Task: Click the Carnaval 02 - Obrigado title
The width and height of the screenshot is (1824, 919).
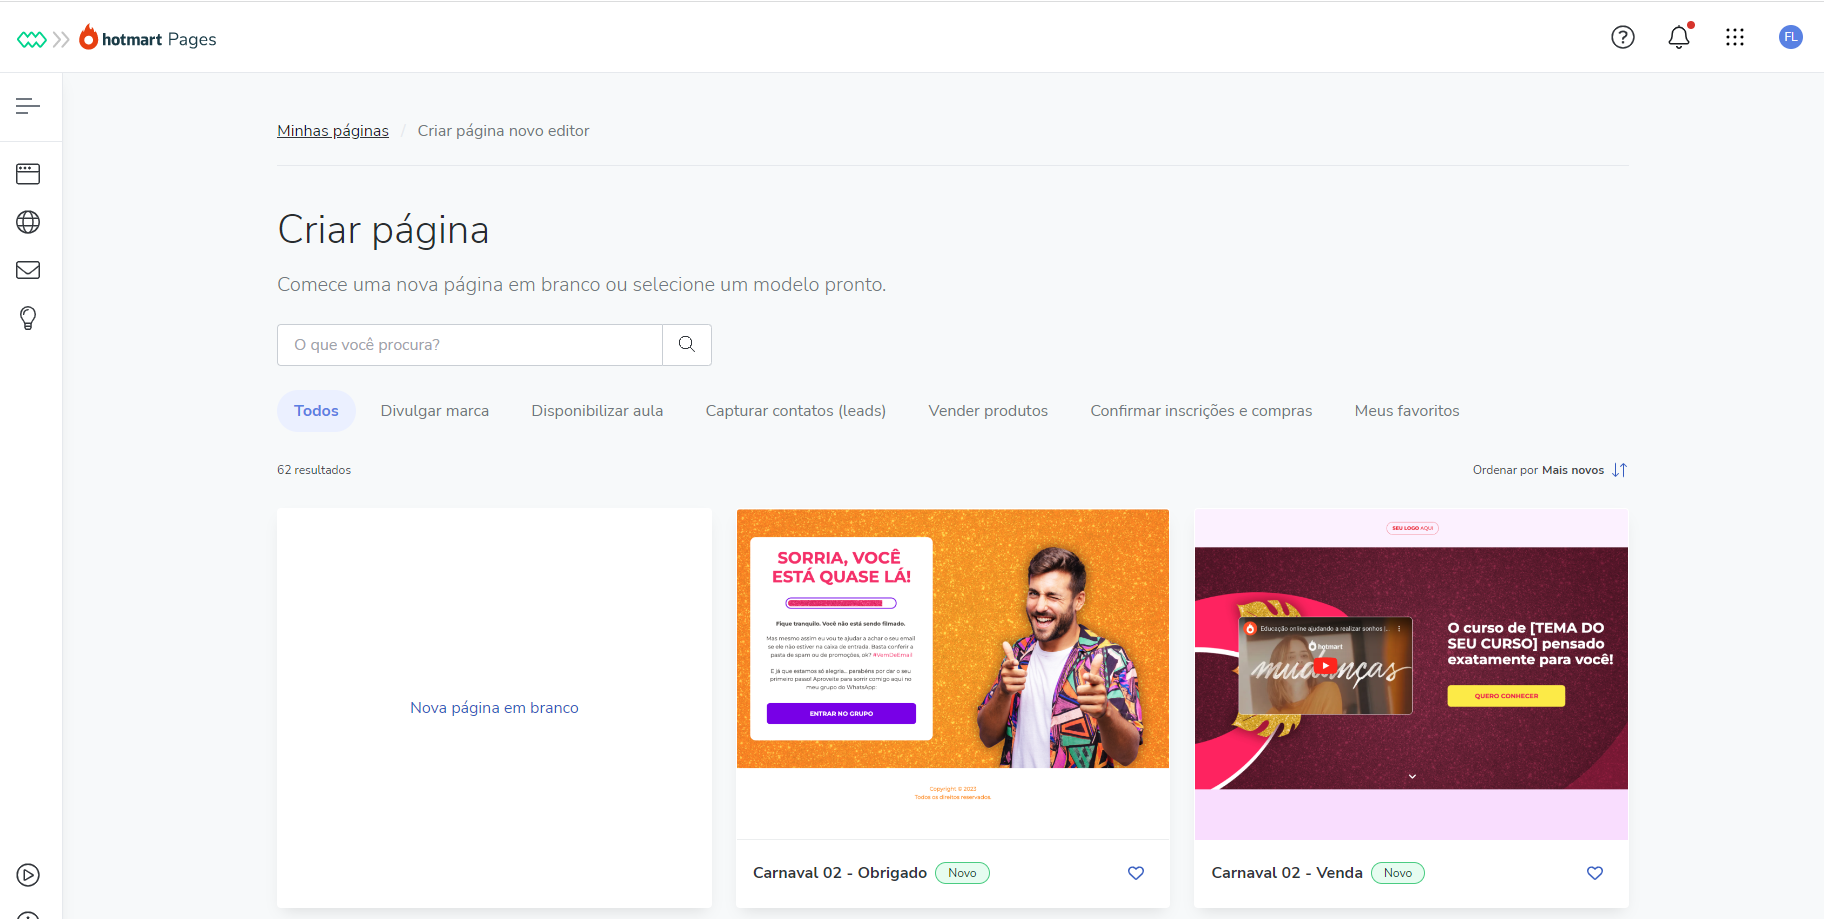Action: pos(840,873)
